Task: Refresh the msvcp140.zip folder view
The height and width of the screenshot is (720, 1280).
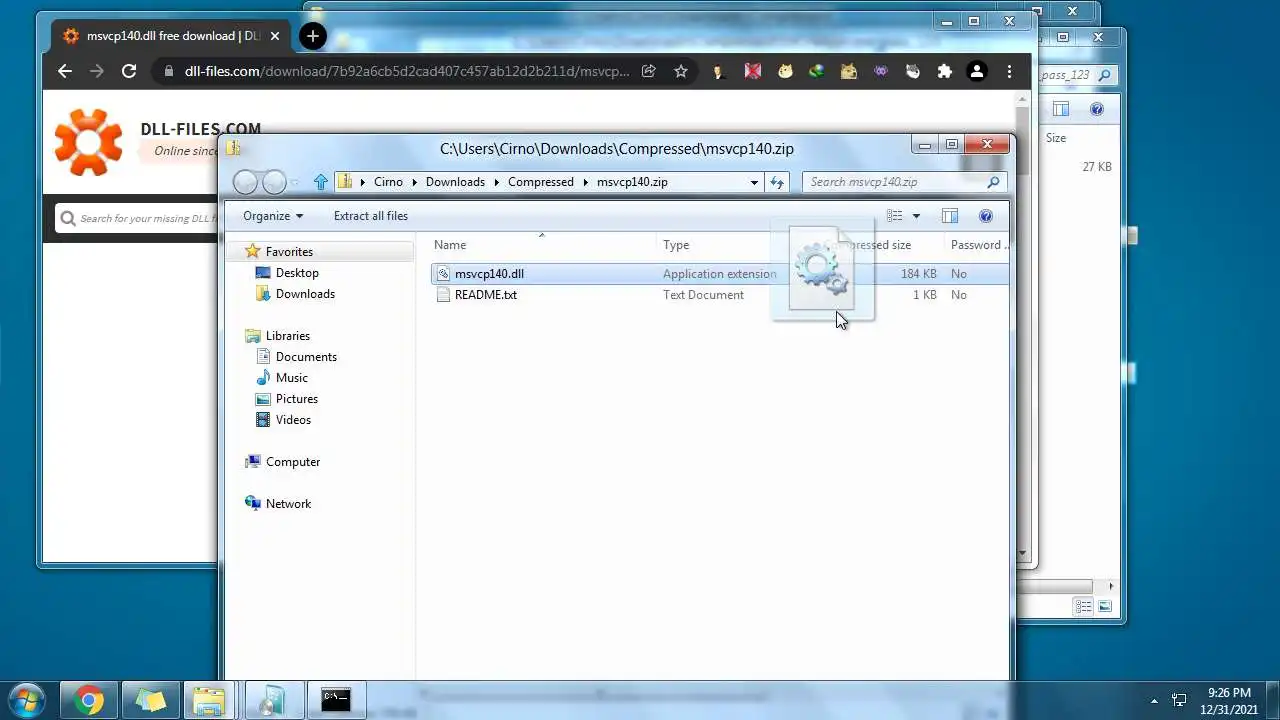Action: pos(778,182)
